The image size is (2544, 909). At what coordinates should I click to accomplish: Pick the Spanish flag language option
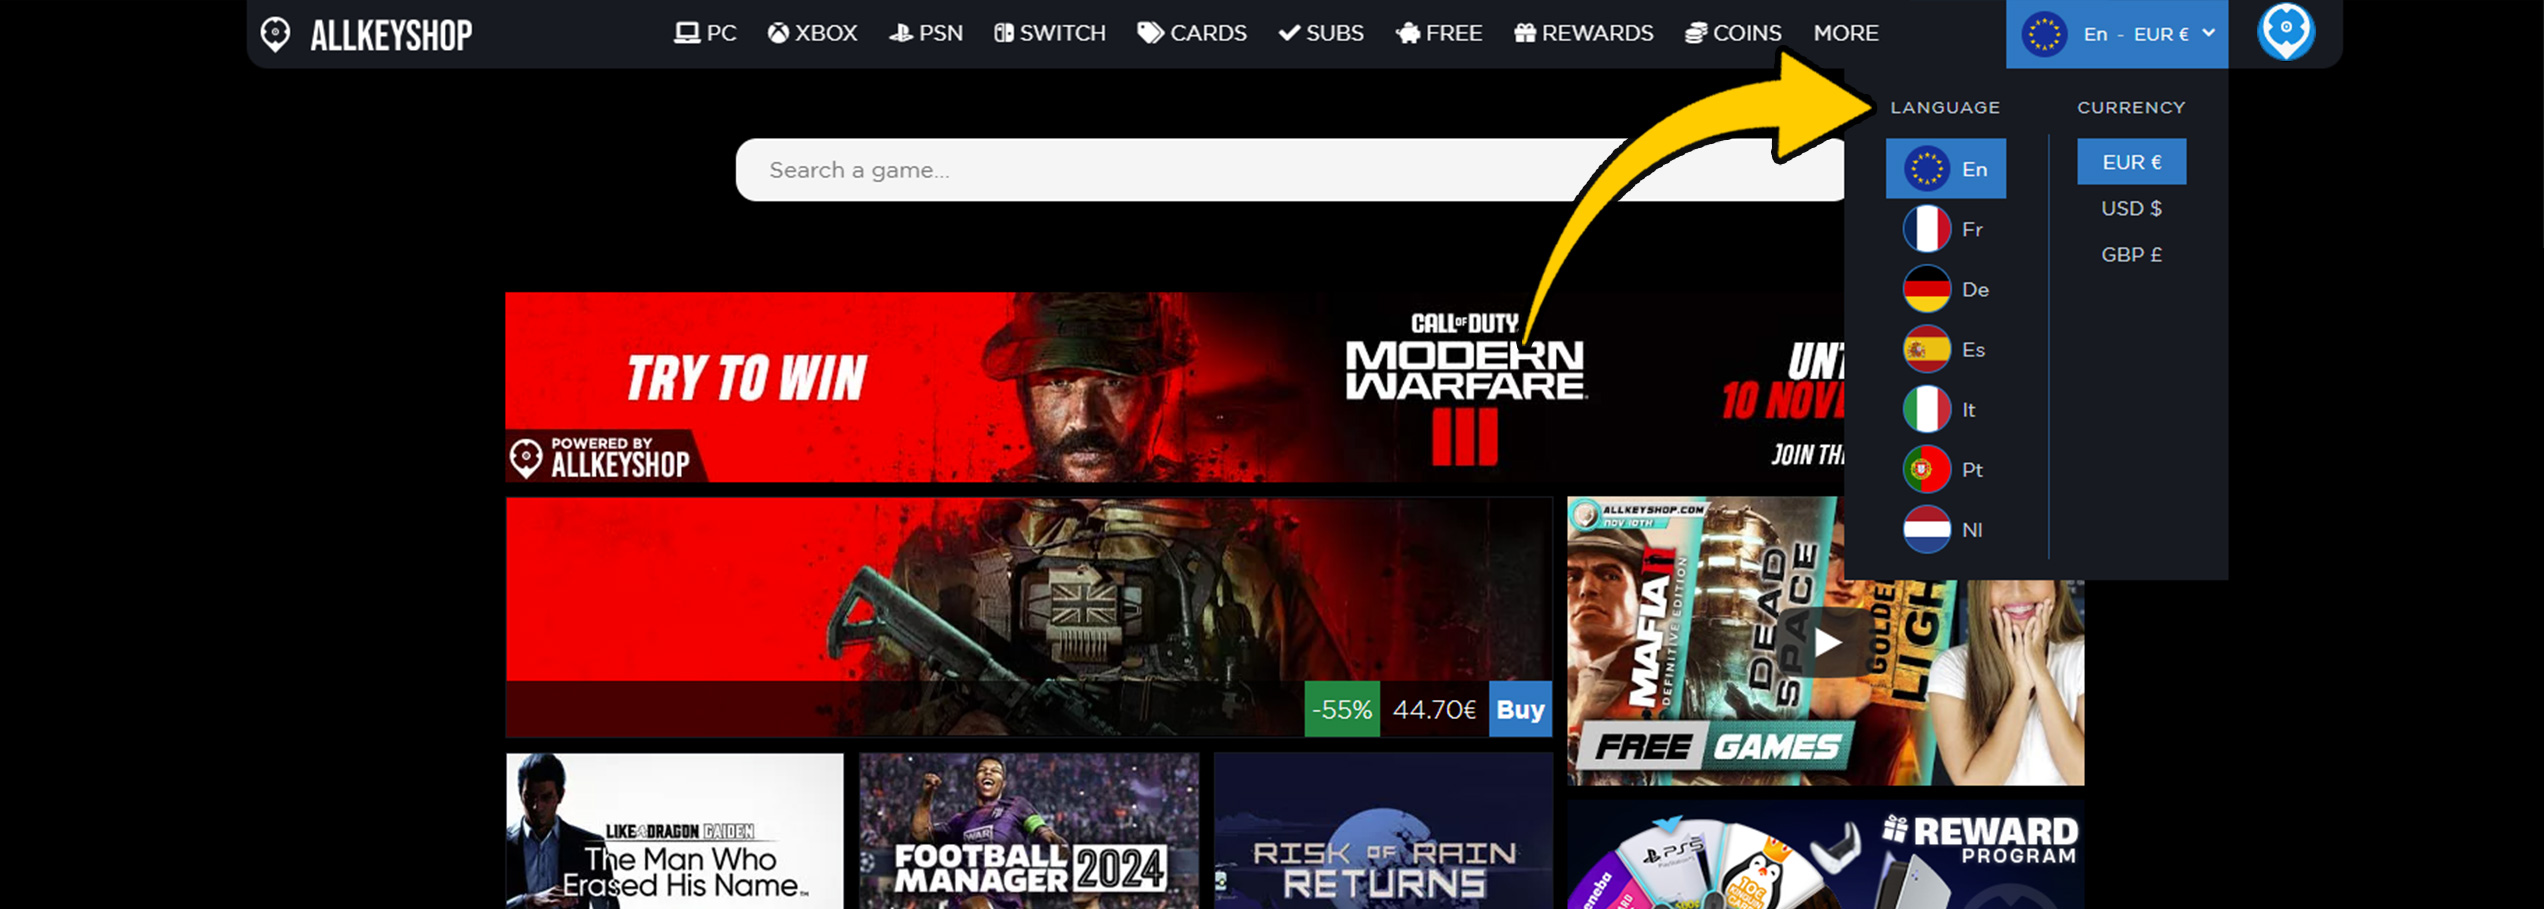pyautogui.click(x=1944, y=349)
